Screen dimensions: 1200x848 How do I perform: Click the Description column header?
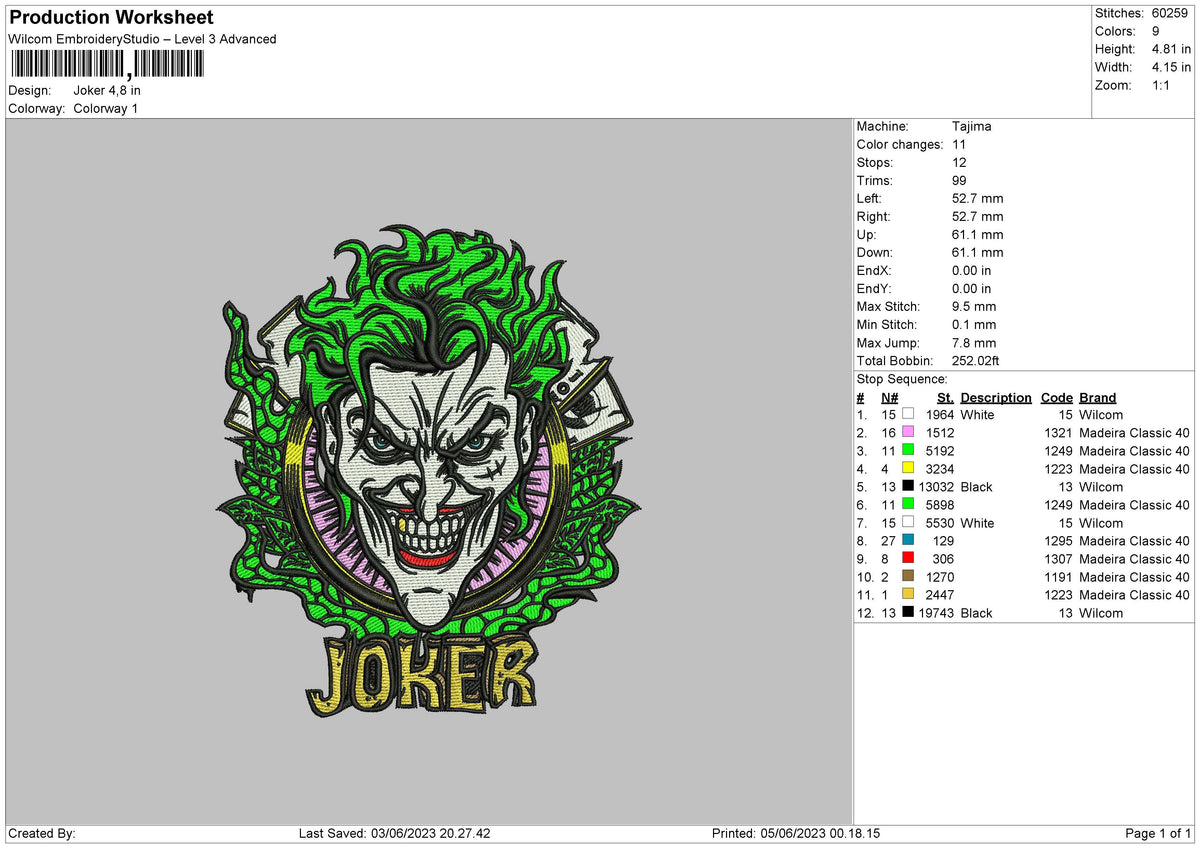(996, 398)
